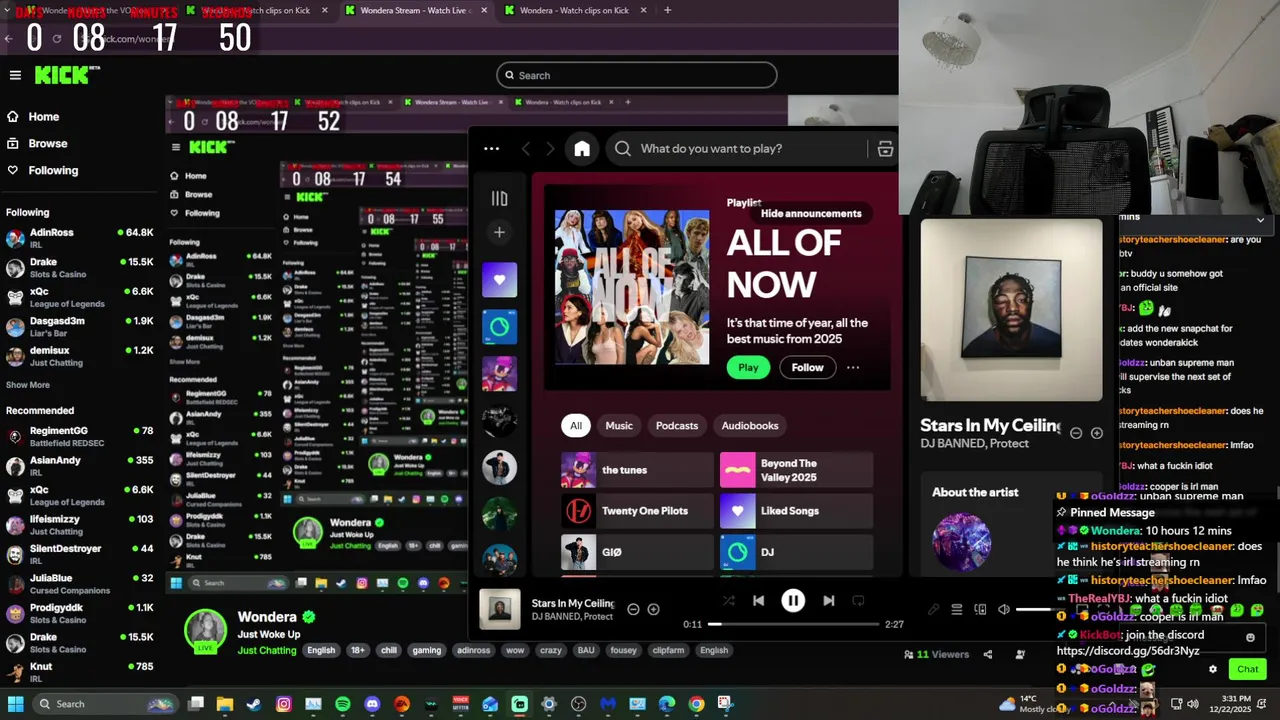Go forward in Spotify navigation

550,149
